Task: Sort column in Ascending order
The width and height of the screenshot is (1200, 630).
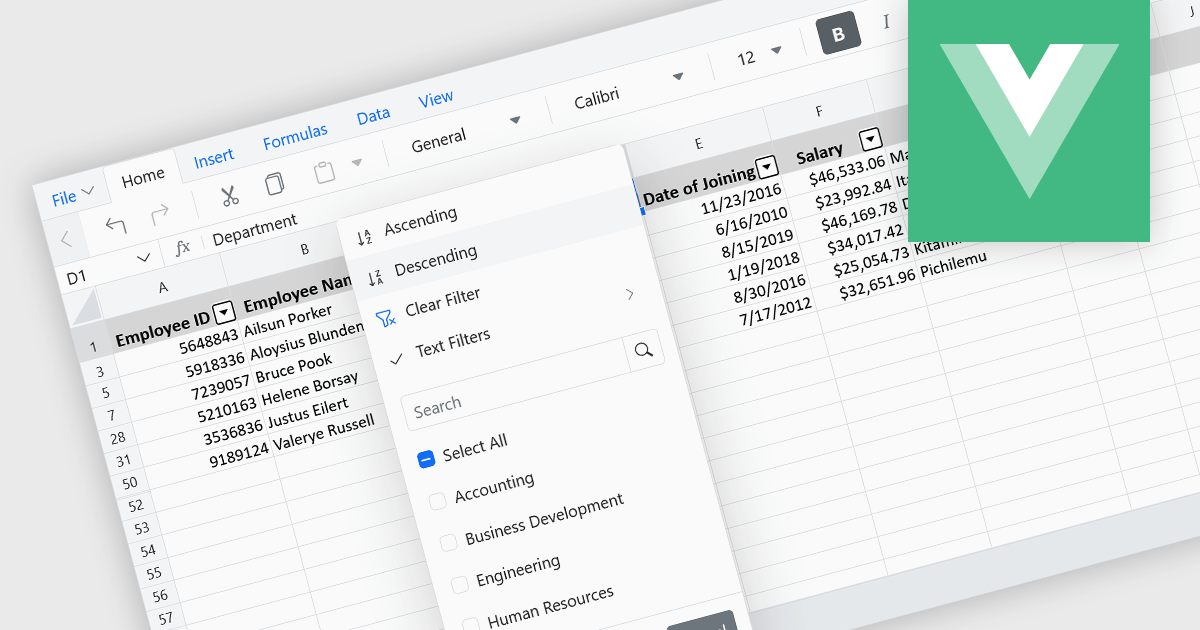Action: pyautogui.click(x=420, y=216)
